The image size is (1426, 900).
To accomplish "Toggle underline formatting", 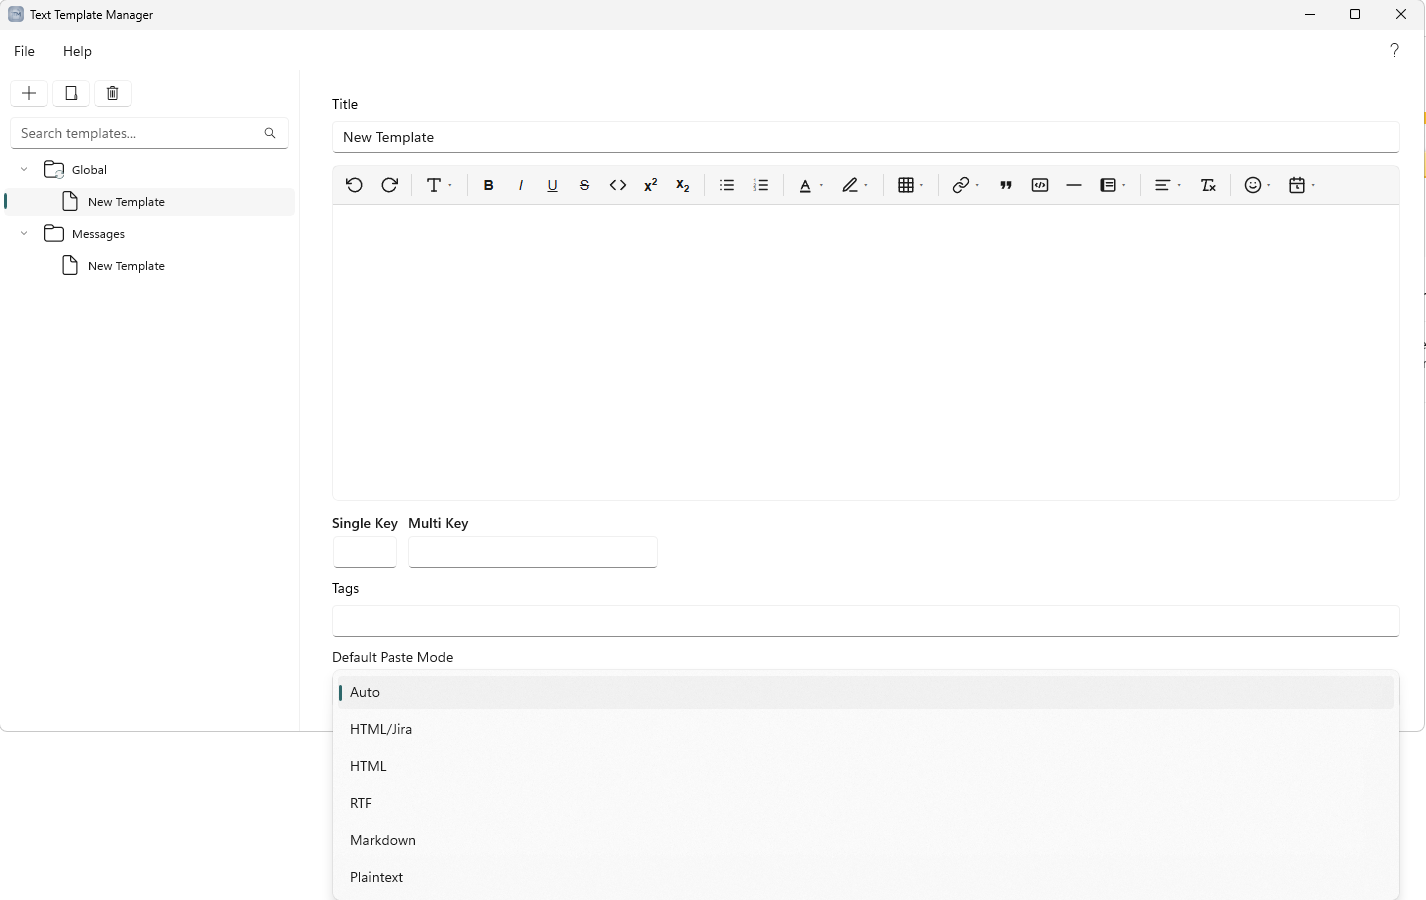I will point(552,185).
